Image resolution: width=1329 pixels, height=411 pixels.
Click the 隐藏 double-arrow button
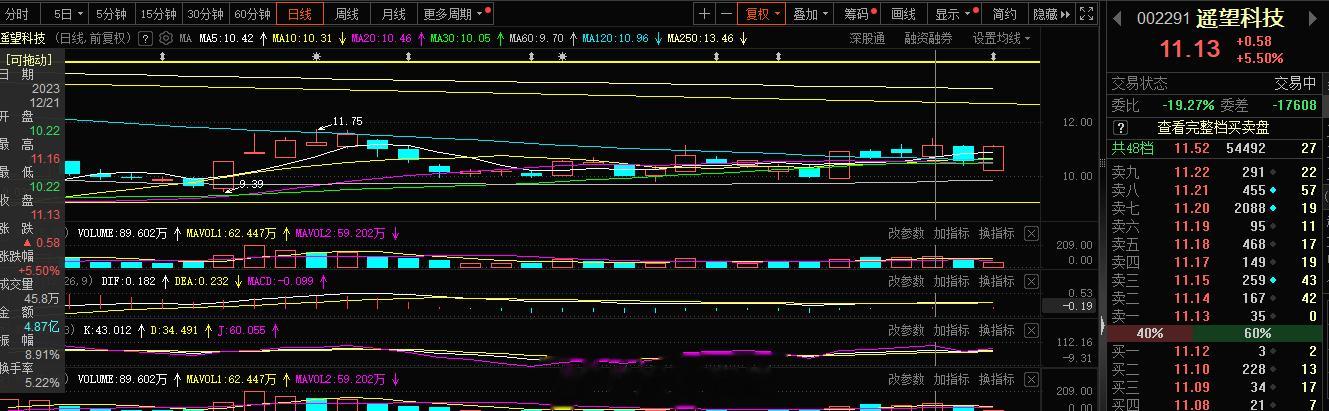(1052, 14)
